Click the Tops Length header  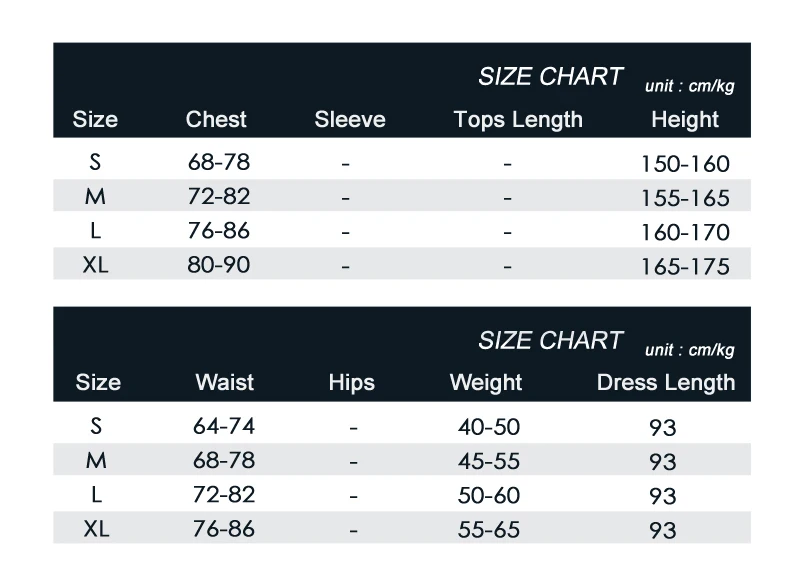pyautogui.click(x=518, y=120)
